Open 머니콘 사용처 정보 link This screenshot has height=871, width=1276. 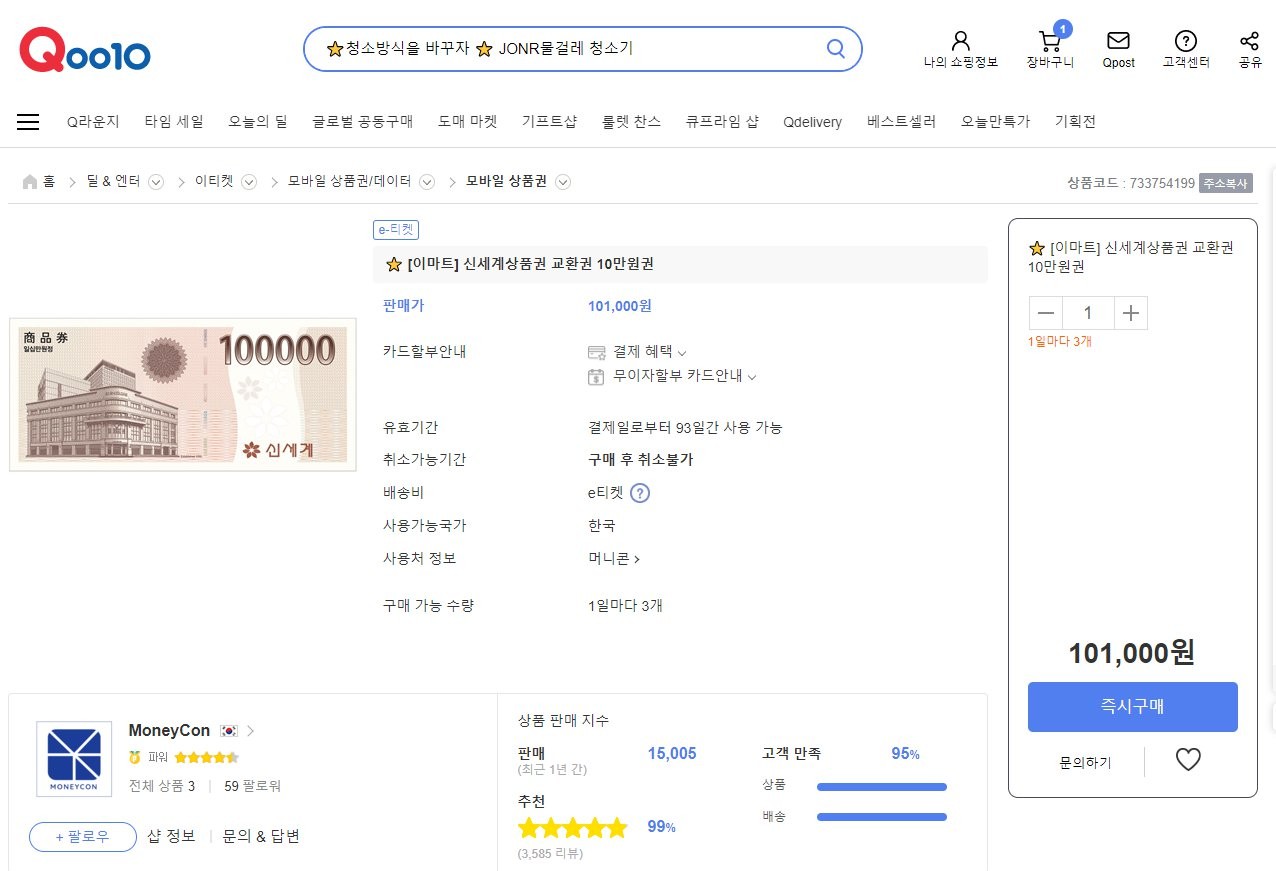point(614,559)
